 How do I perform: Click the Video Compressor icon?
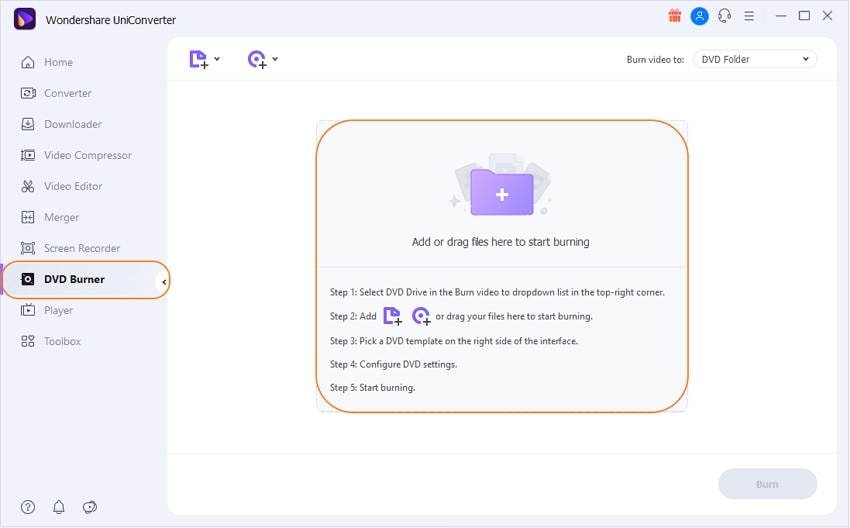point(28,155)
